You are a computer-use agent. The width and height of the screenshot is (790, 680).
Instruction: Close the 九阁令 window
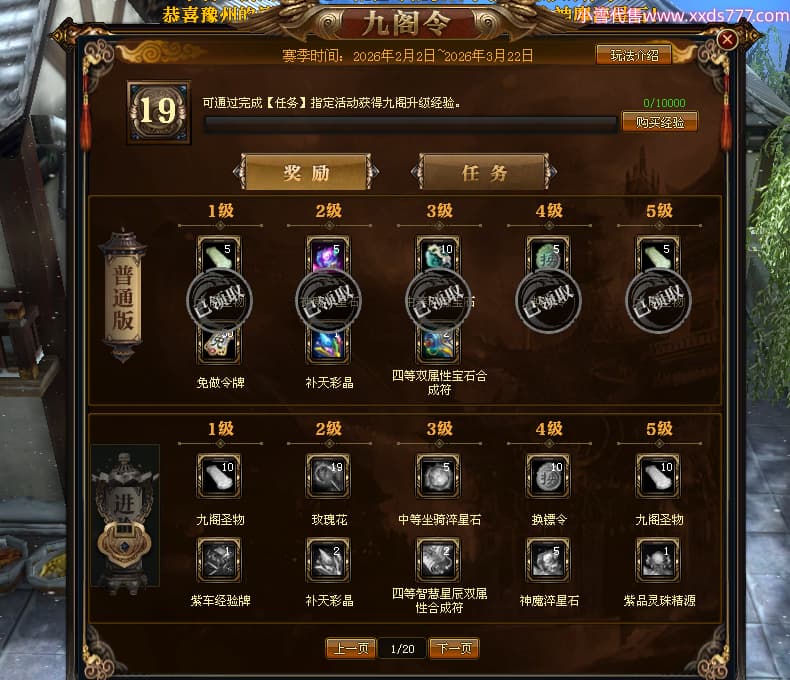click(x=727, y=39)
